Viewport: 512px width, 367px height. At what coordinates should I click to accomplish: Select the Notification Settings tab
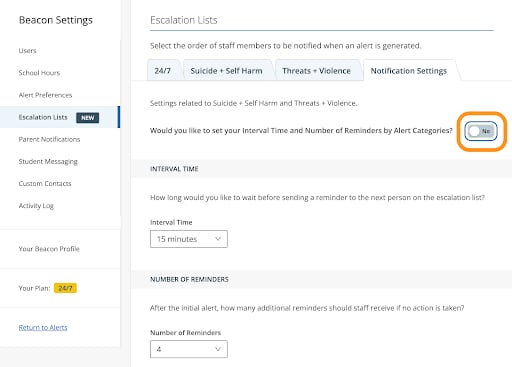409,71
